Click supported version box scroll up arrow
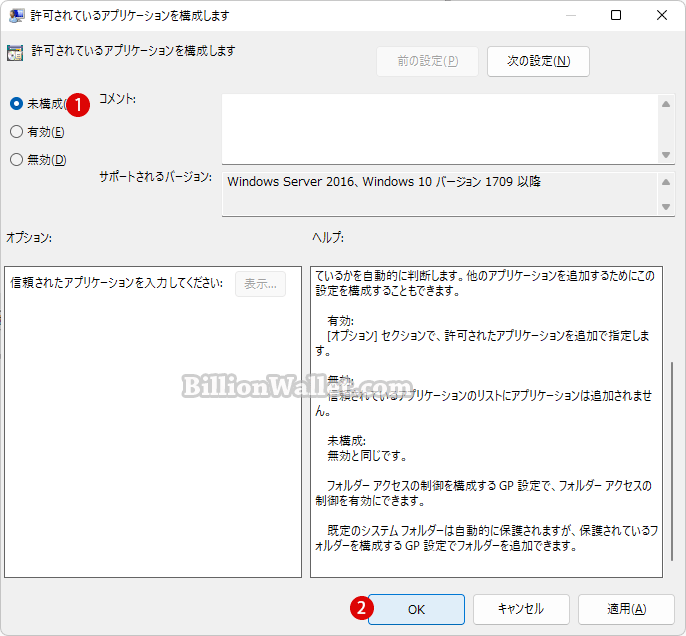 pyautogui.click(x=666, y=182)
